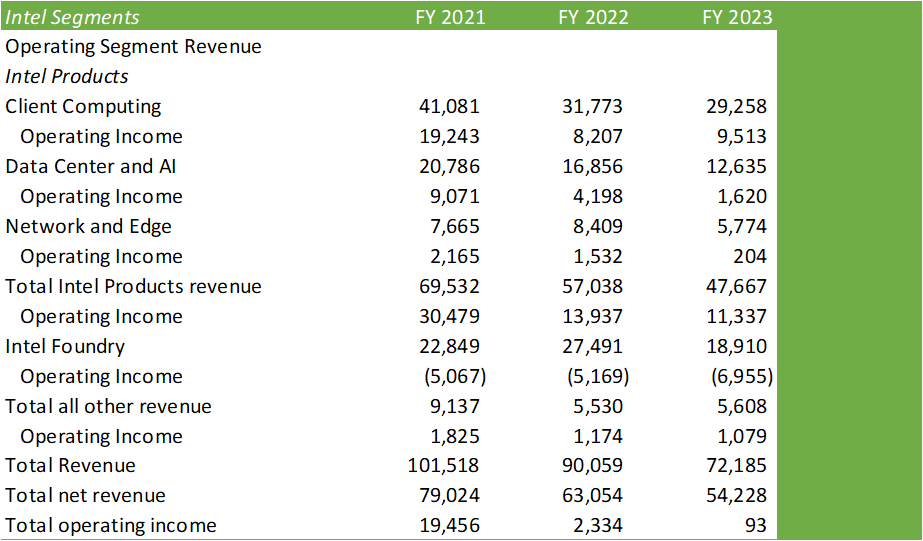Select net revenue value 63,054
The height and width of the screenshot is (541, 923).
point(592,496)
